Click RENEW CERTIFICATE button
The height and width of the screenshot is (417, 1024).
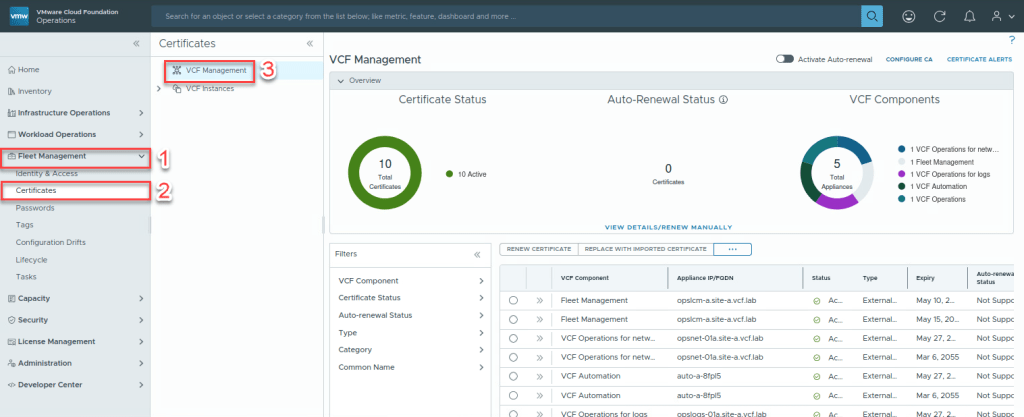point(539,249)
